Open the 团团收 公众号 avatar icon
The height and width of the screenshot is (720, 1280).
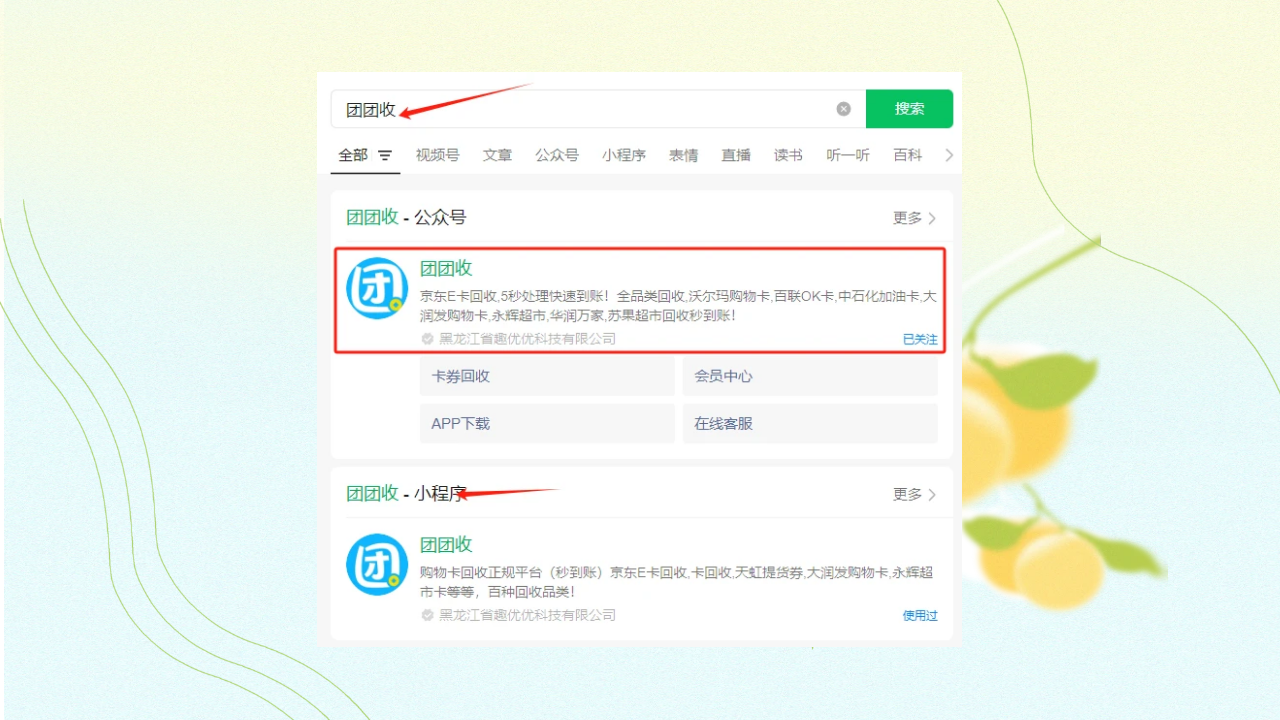point(377,289)
